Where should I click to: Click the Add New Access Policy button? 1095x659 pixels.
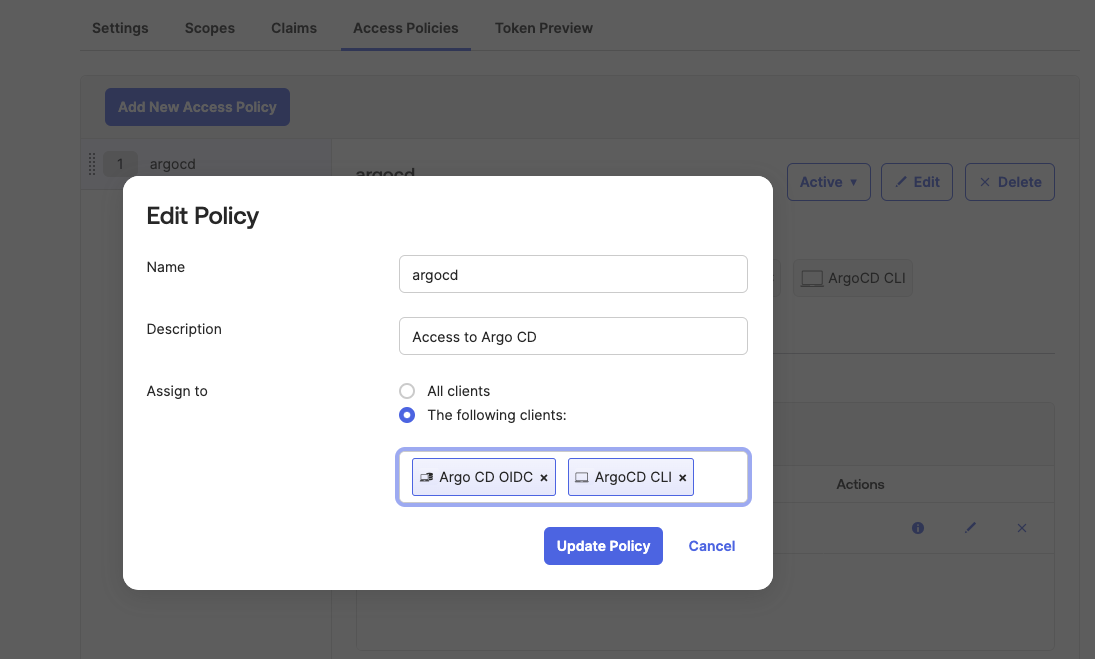[x=197, y=107]
